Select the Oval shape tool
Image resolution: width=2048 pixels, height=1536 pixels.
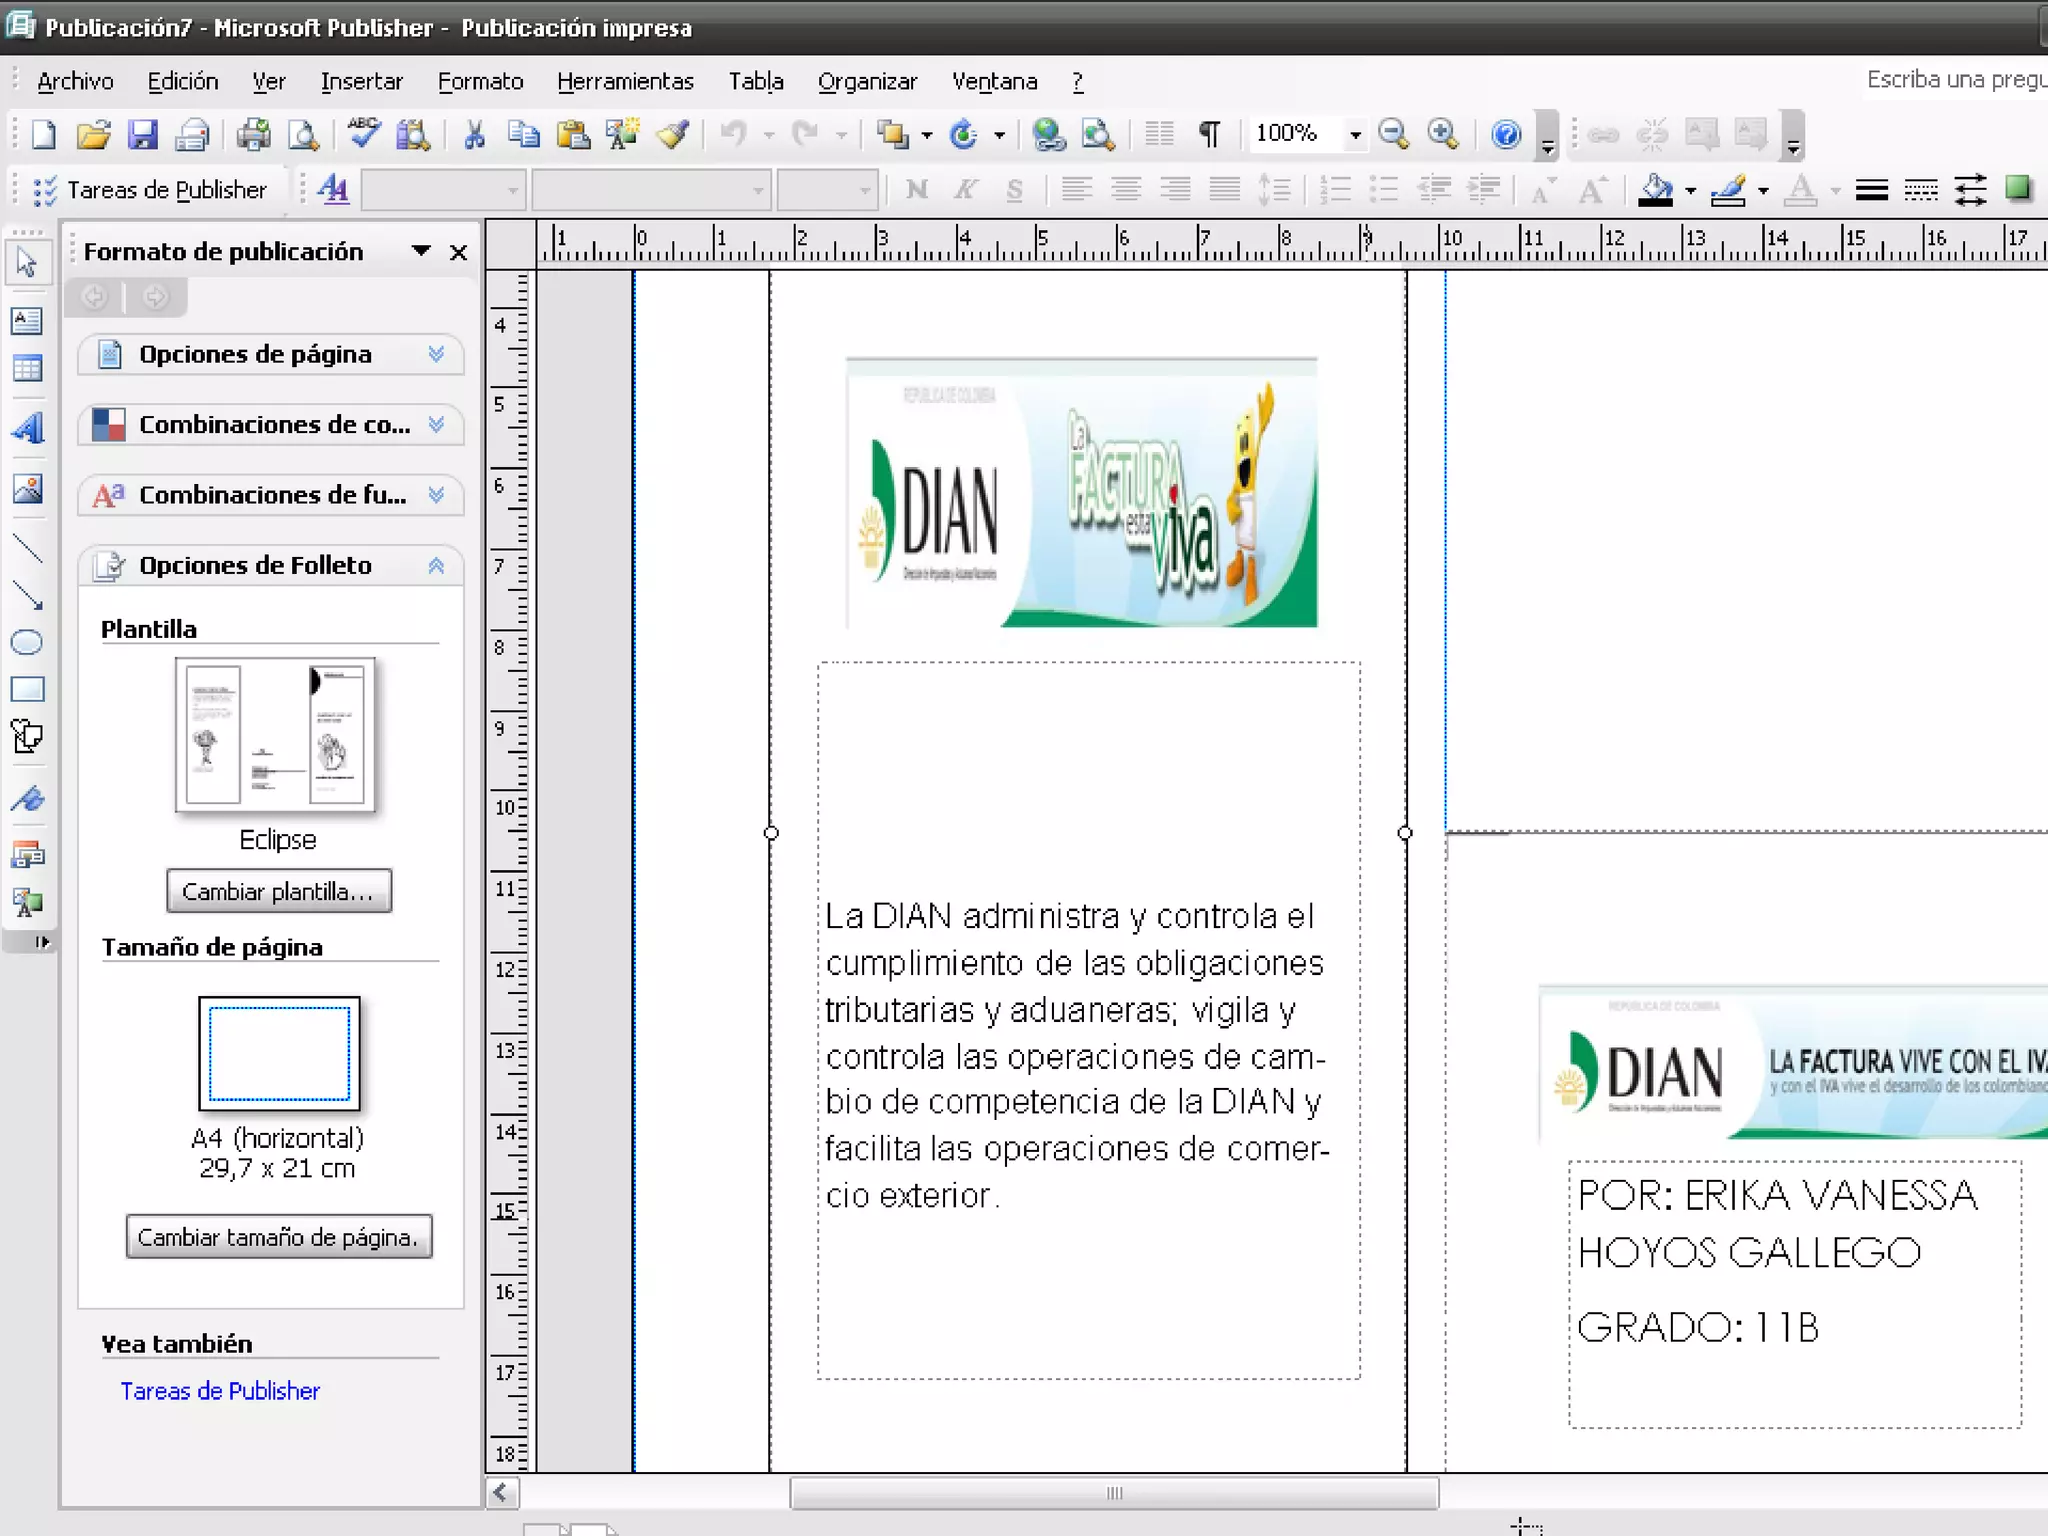click(x=27, y=643)
